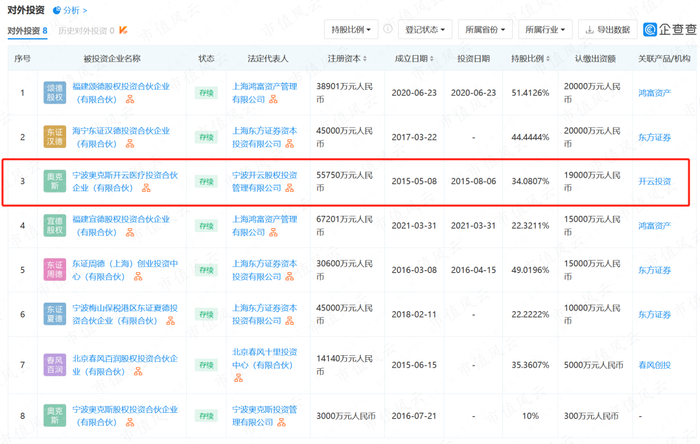Select the 300万元人民币 subscribed amount cell
This screenshot has height=444, width=700.
(x=591, y=416)
